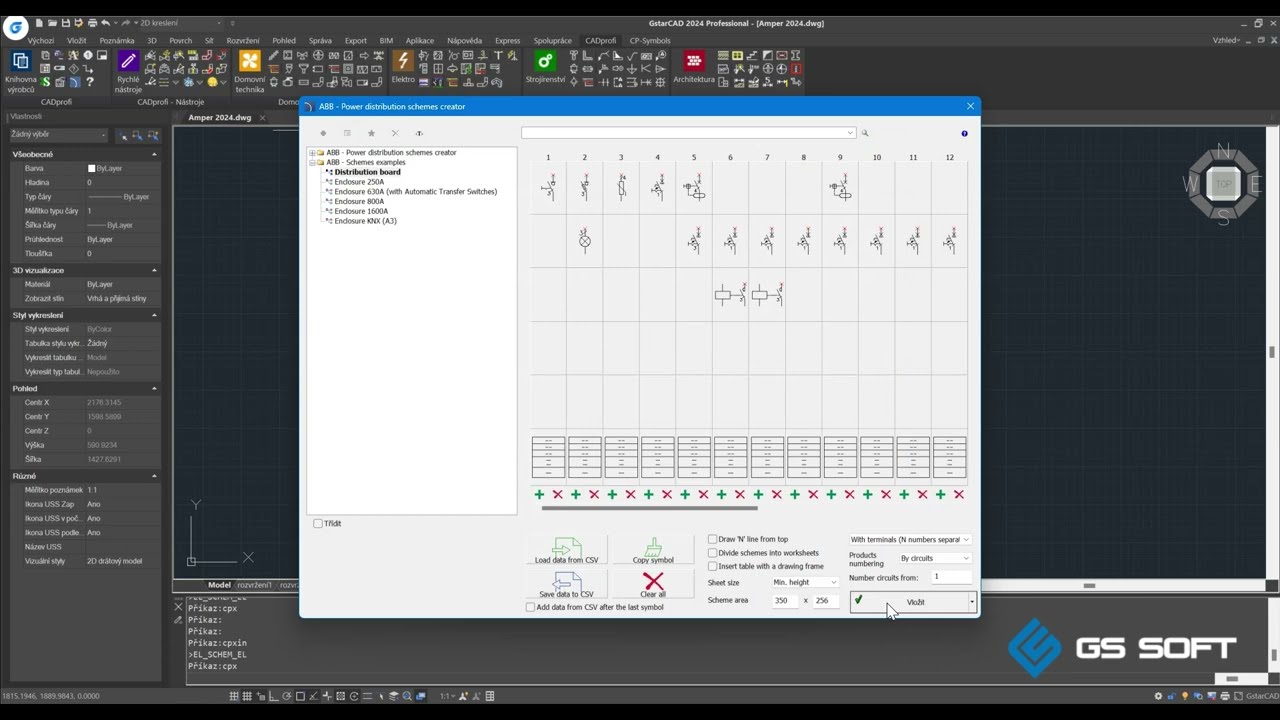Viewport: 1280px width, 720px height.
Task: Click the Clear all button
Action: 653,584
